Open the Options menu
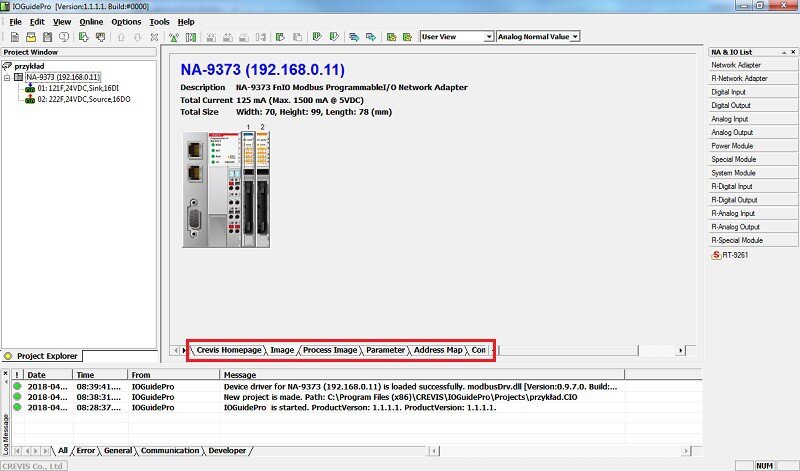The image size is (800, 471). pyautogui.click(x=126, y=22)
